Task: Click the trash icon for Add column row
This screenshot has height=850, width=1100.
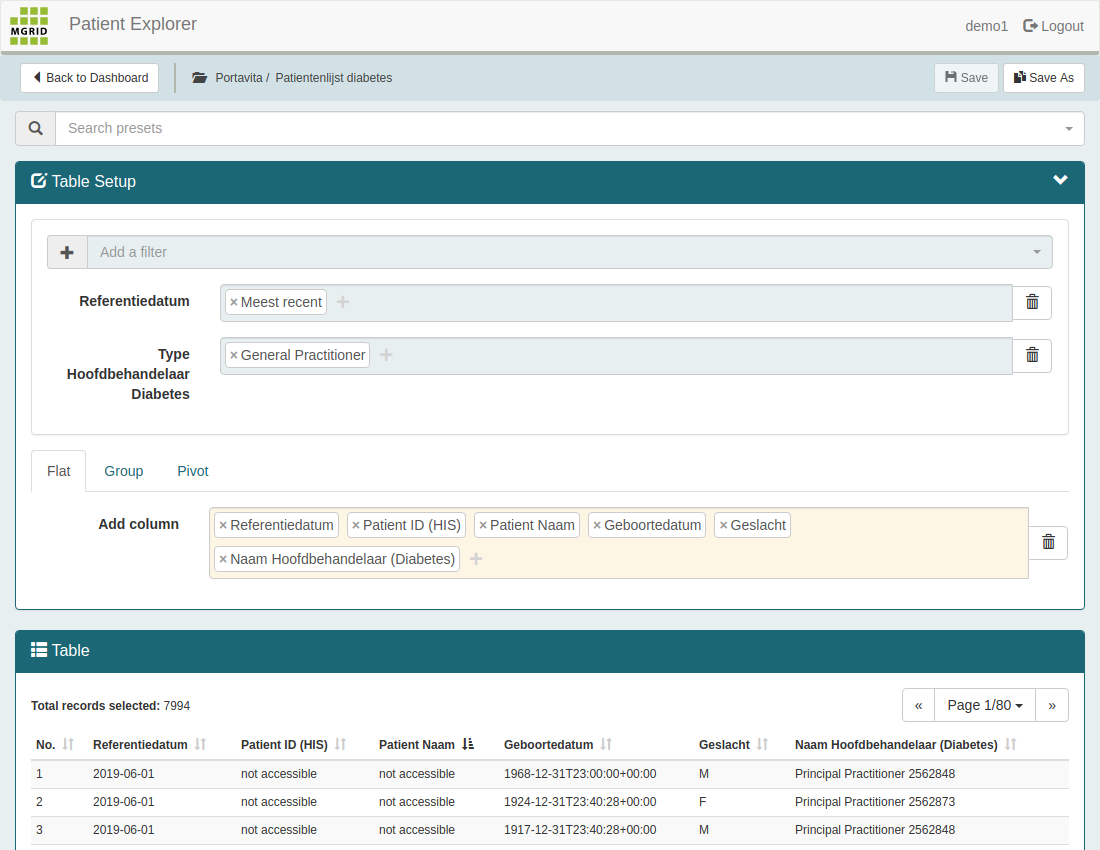Action: (x=1048, y=542)
